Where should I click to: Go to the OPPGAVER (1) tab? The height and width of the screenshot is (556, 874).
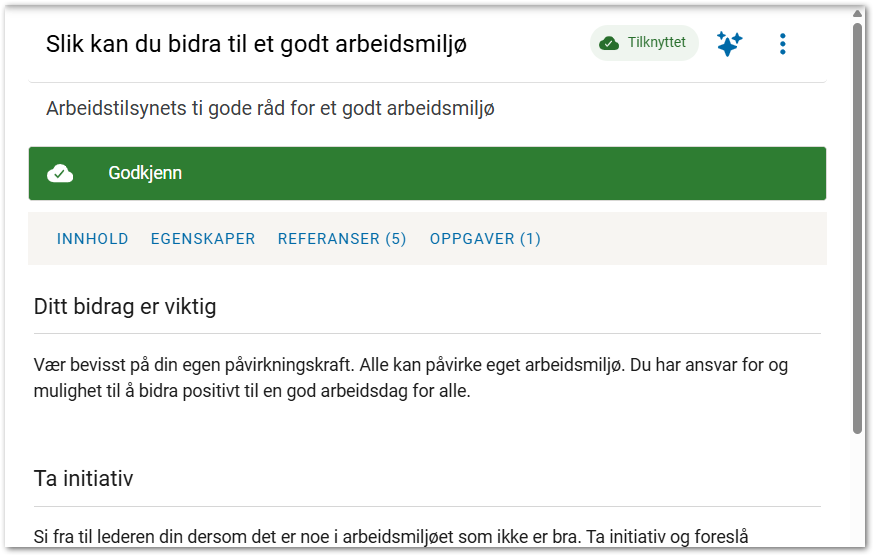coord(485,239)
